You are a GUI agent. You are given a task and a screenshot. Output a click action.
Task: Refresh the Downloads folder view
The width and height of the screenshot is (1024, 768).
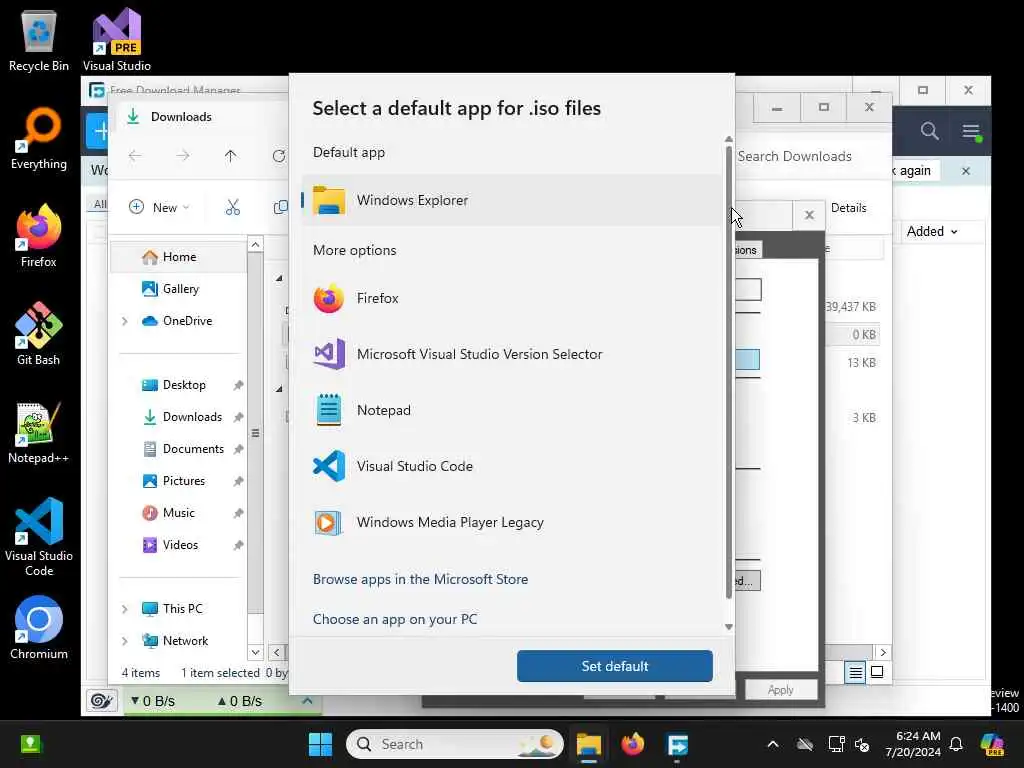click(279, 156)
